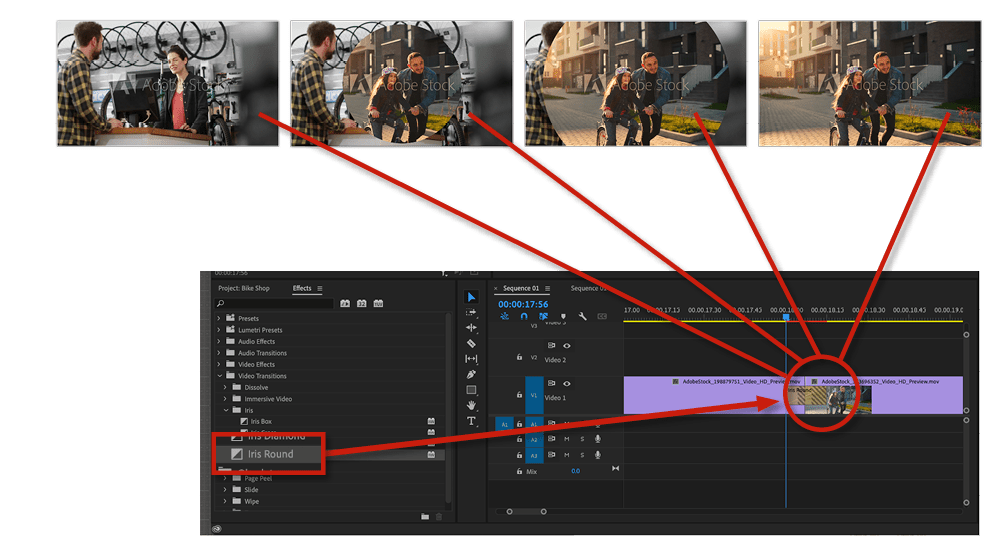The height and width of the screenshot is (550, 1000).
Task: Close the Sequence 01 tab
Action: 496,288
